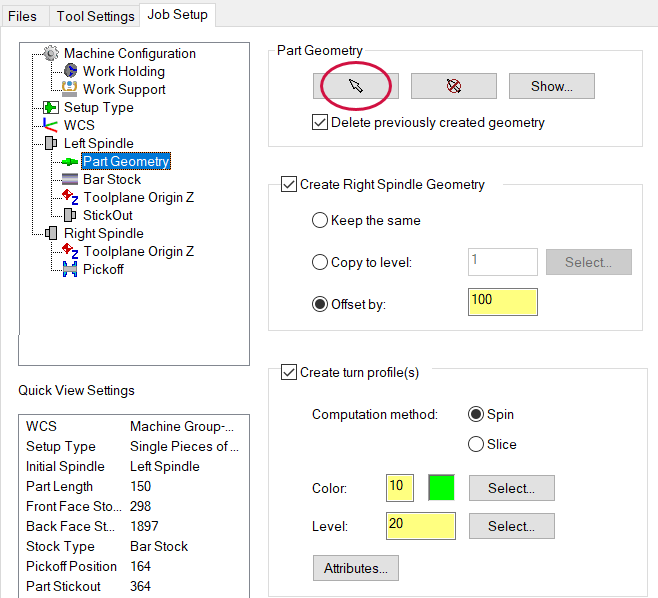658x598 pixels.
Task: Open the Bar Stock tree icon
Action: click(70, 179)
